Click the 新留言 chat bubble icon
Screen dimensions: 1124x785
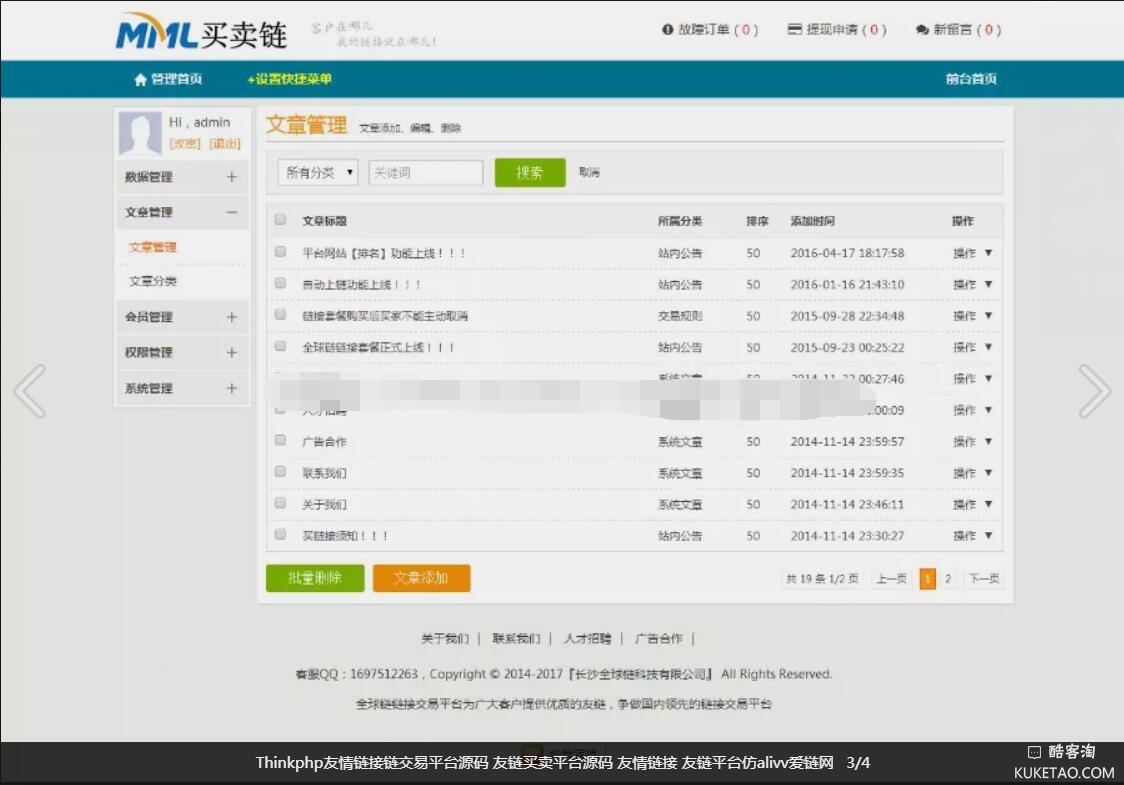pyautogui.click(x=922, y=30)
